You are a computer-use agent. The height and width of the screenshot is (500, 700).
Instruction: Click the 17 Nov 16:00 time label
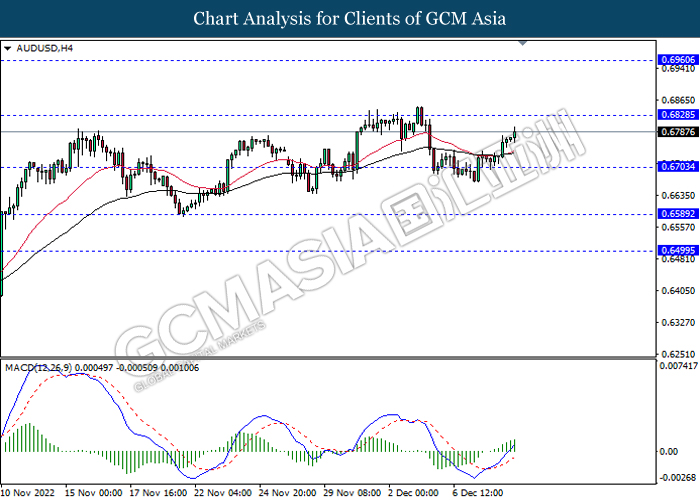click(x=158, y=493)
